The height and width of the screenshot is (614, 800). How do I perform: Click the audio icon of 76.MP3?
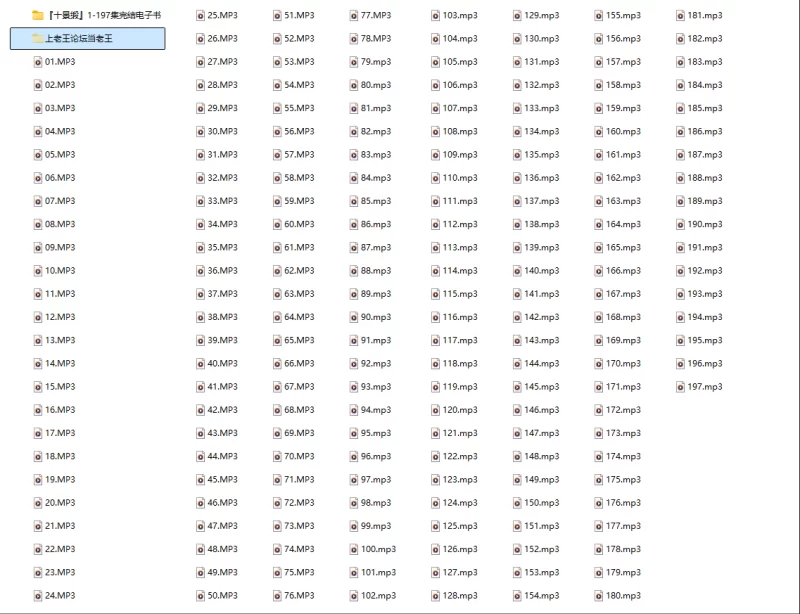[277, 596]
